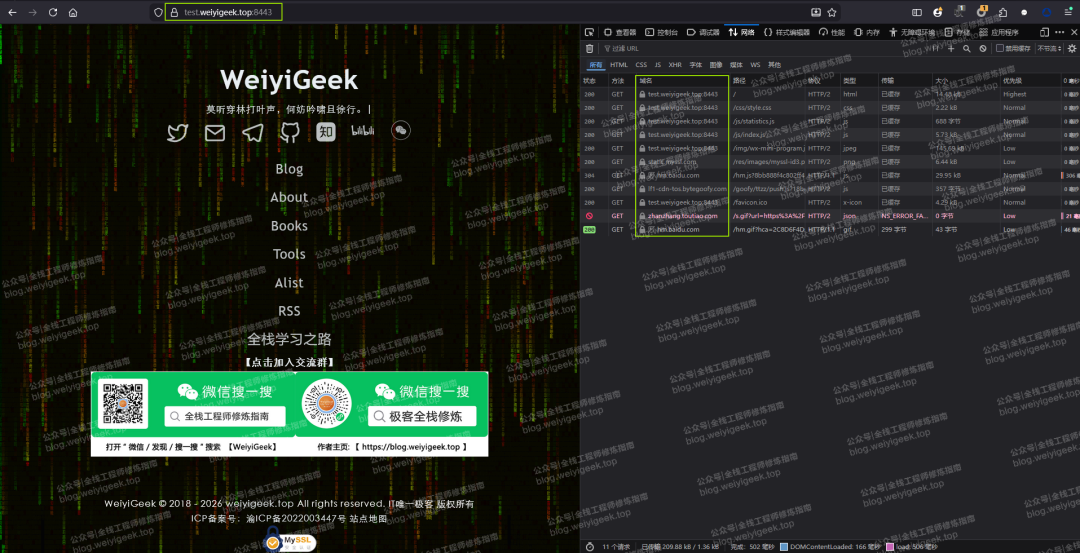
Task: Clear network log with trash icon
Action: coord(589,48)
